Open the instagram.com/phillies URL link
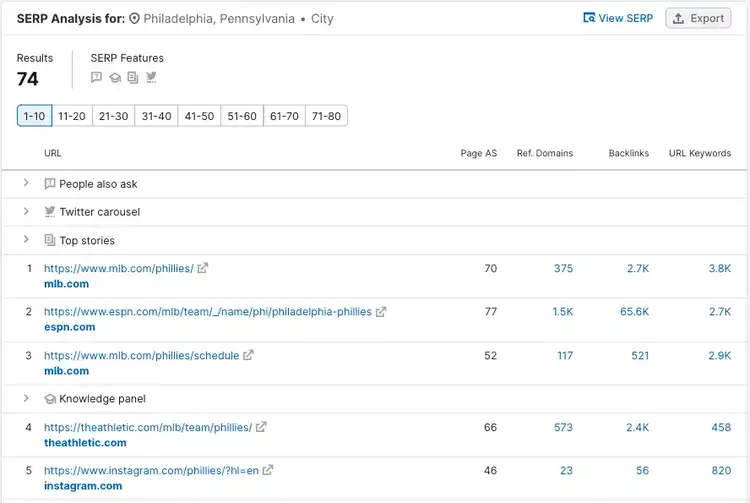The height and width of the screenshot is (503, 750). [x=151, y=470]
